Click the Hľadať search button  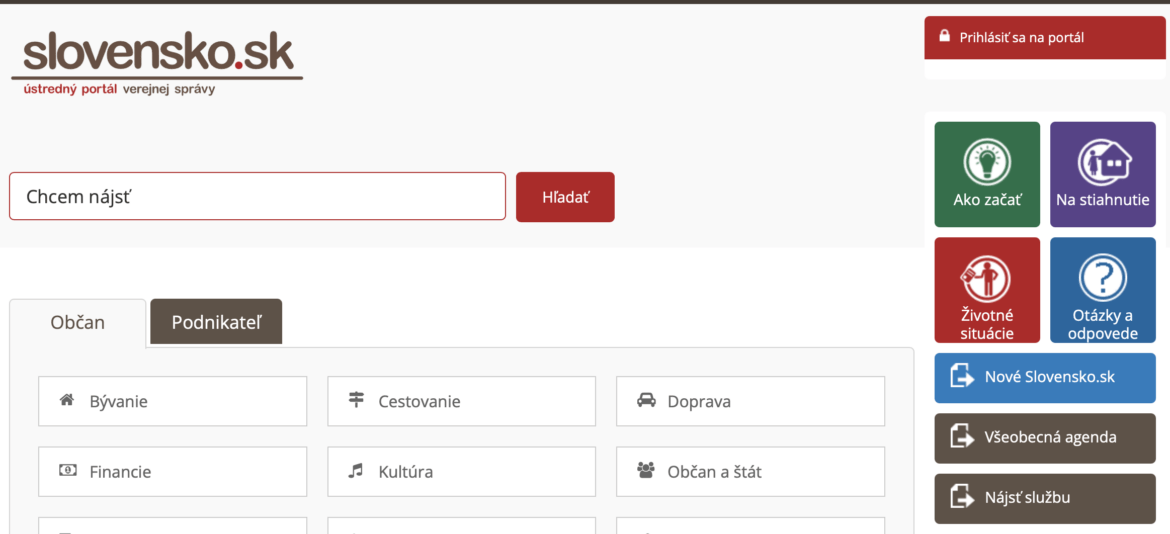coord(565,197)
